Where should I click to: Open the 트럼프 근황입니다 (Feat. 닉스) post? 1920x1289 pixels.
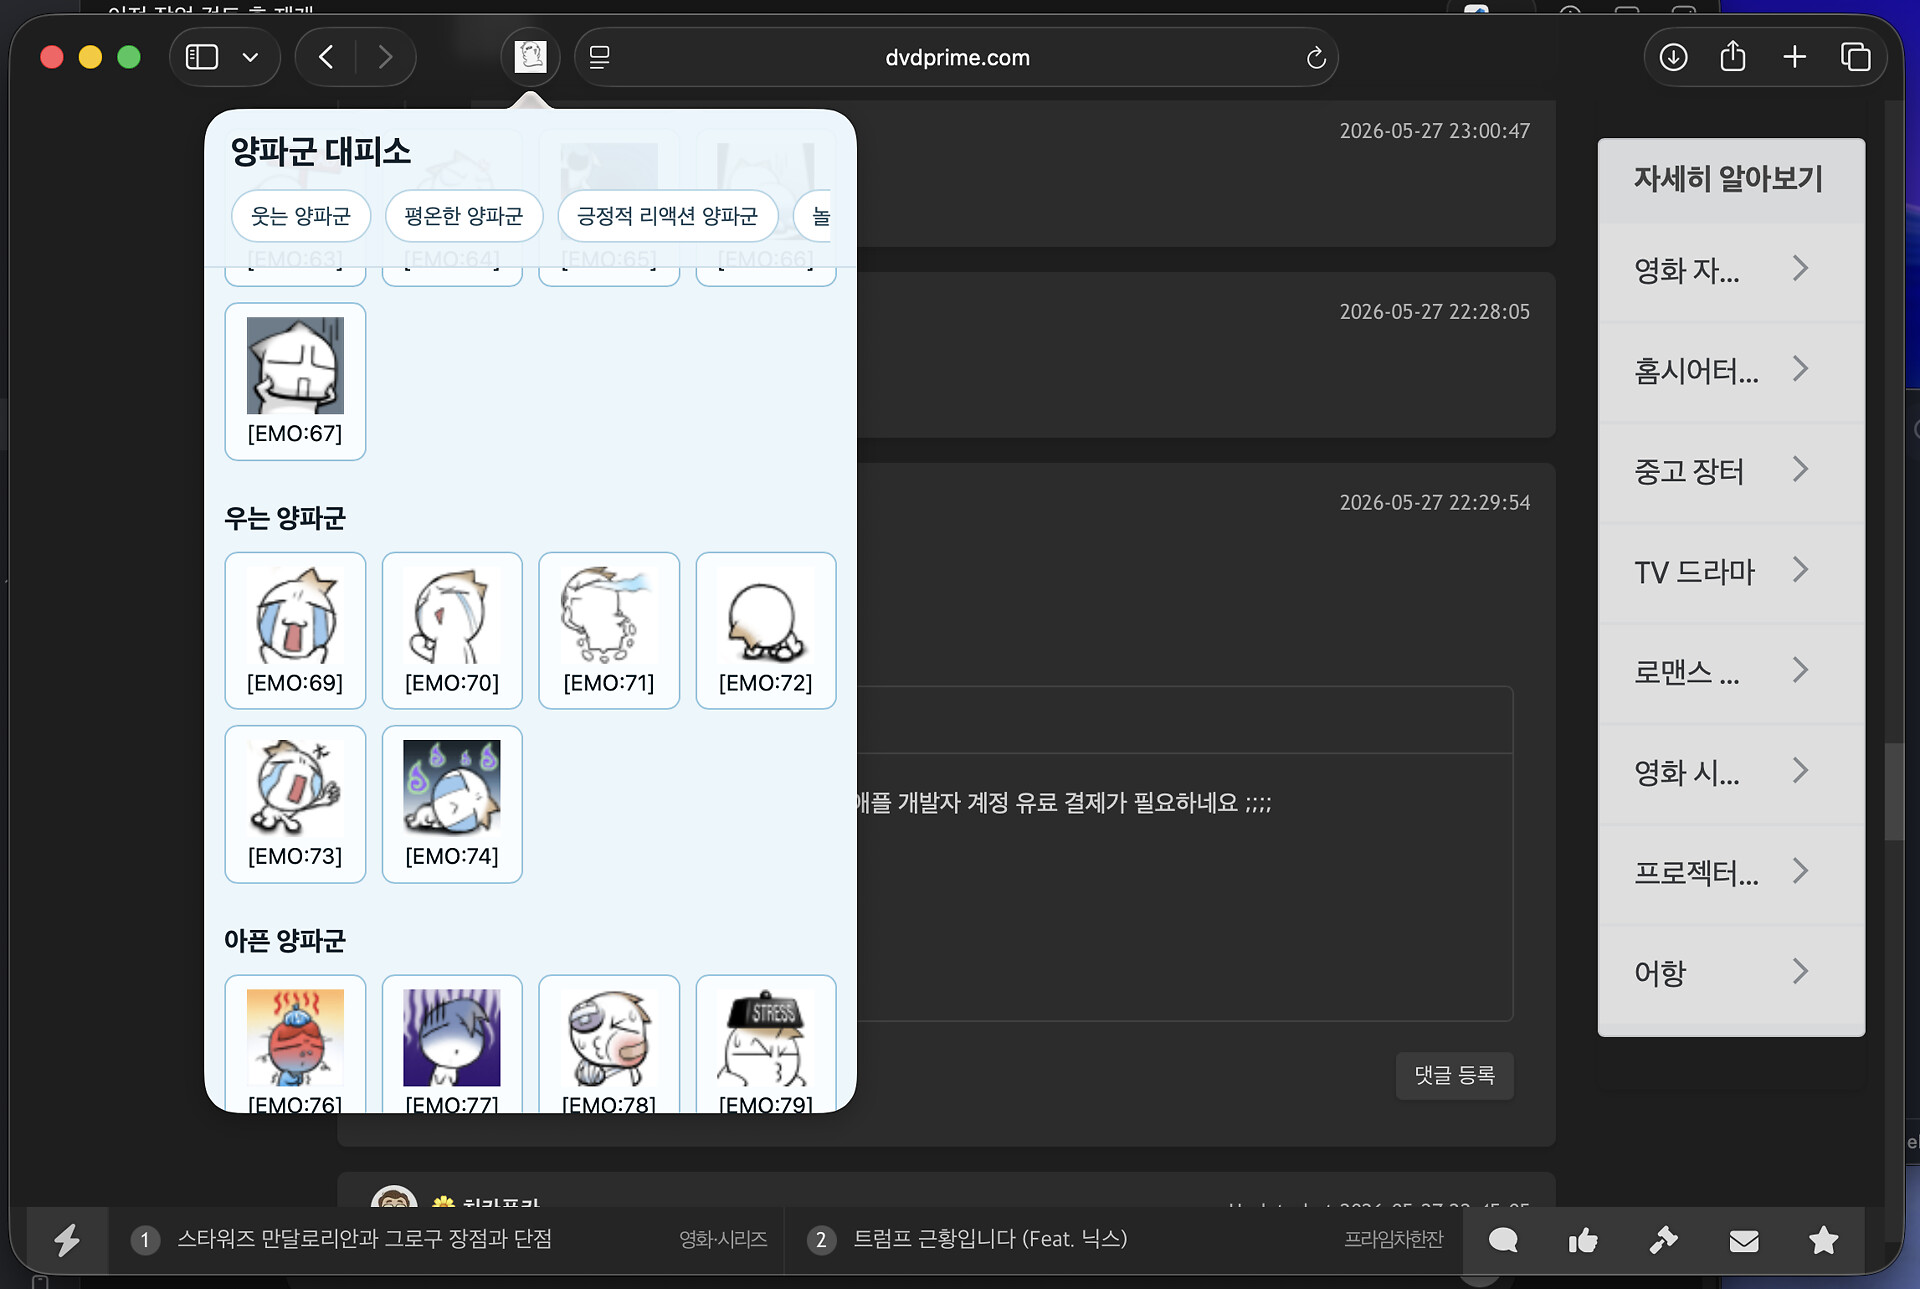[x=990, y=1239]
